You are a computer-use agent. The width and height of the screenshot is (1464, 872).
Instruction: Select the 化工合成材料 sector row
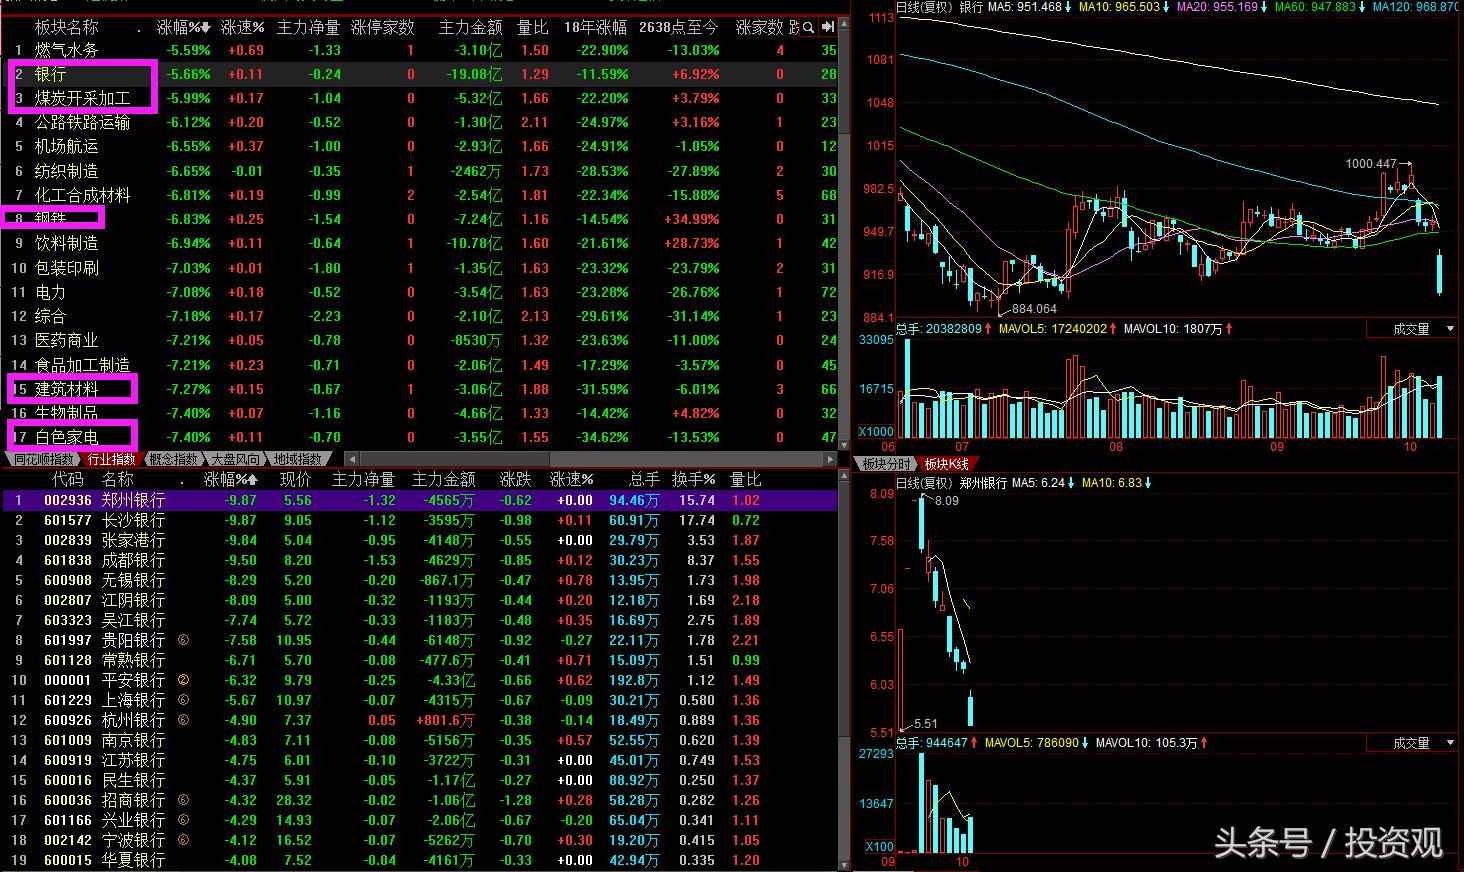point(419,195)
